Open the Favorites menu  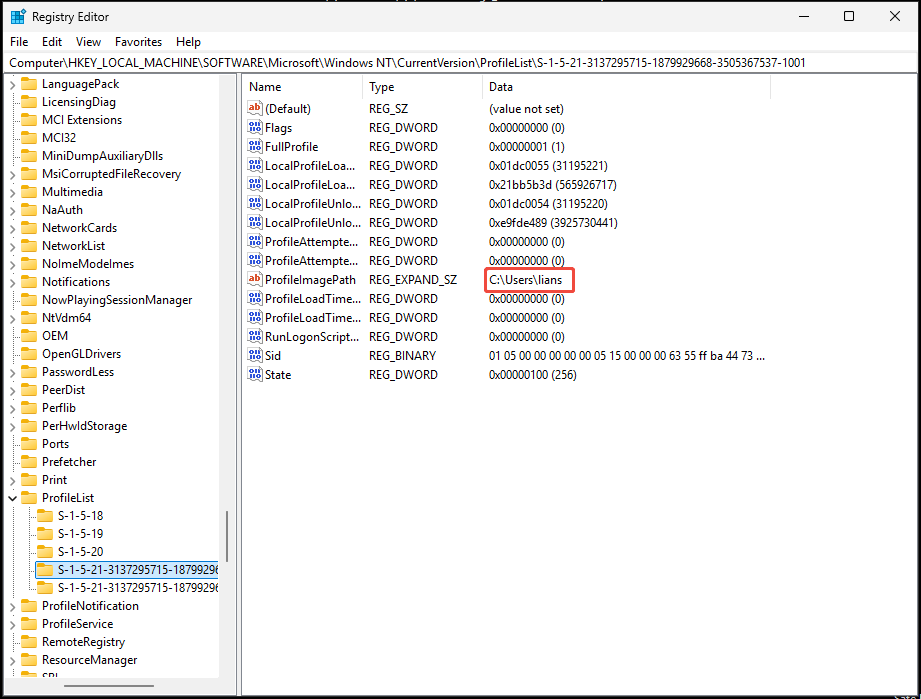pyautogui.click(x=138, y=42)
